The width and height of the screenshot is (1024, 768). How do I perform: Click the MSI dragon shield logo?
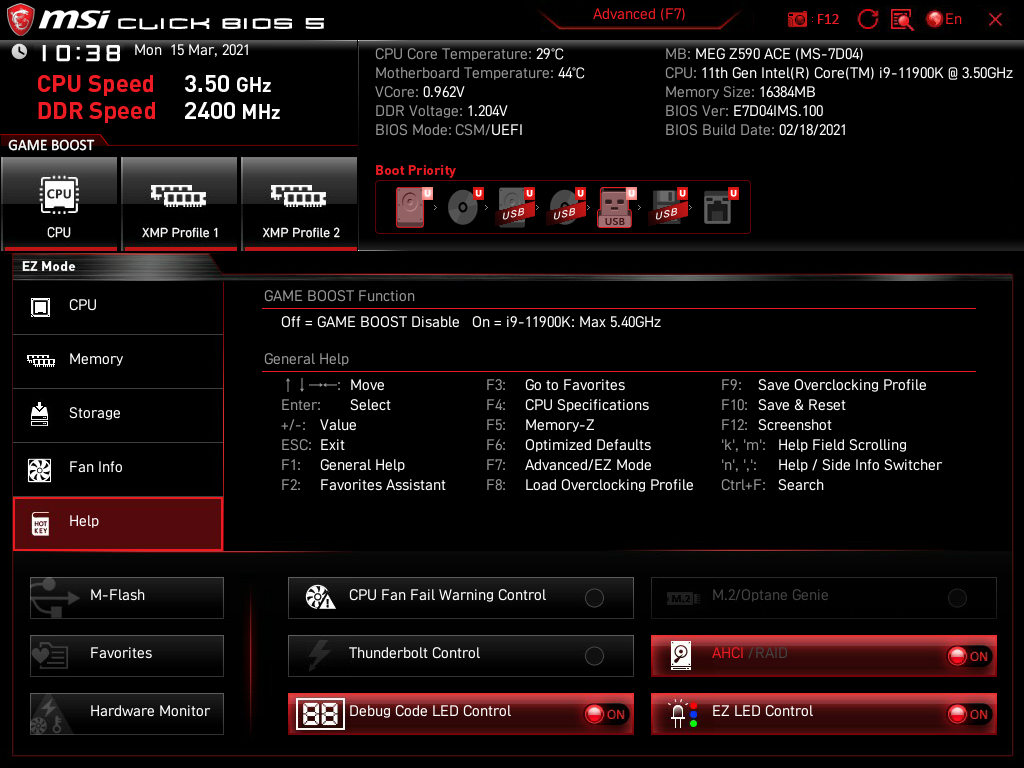(20, 19)
